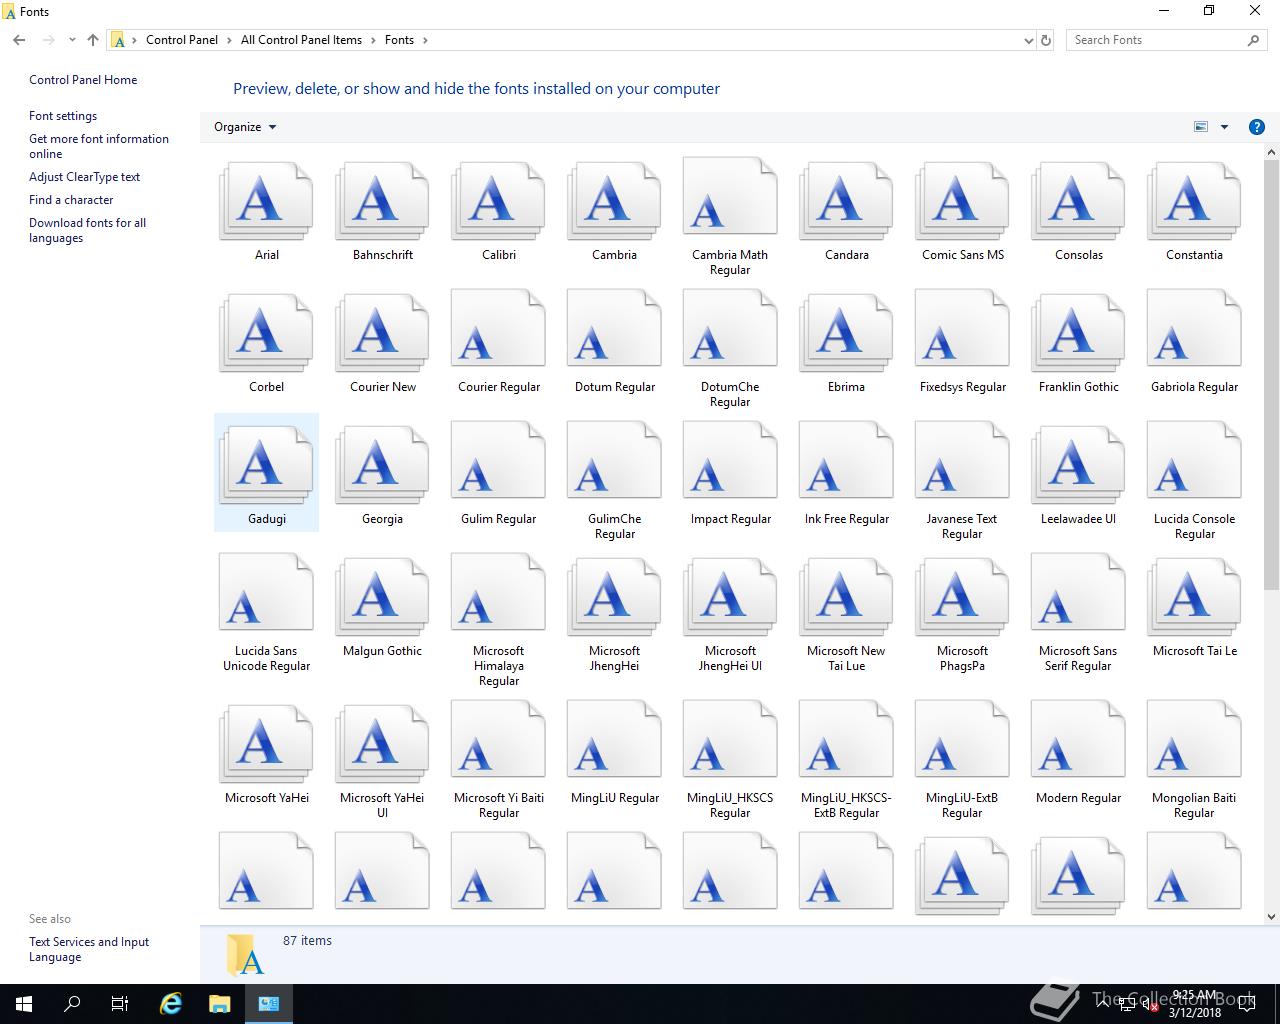Select the Comic Sans MS font
1280x1024 pixels.
click(962, 203)
